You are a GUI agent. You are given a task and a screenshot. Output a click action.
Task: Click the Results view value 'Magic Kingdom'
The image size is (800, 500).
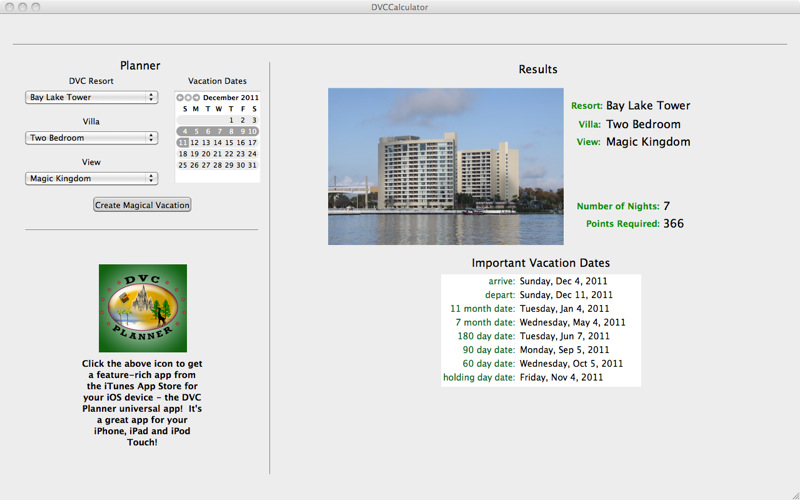point(648,142)
